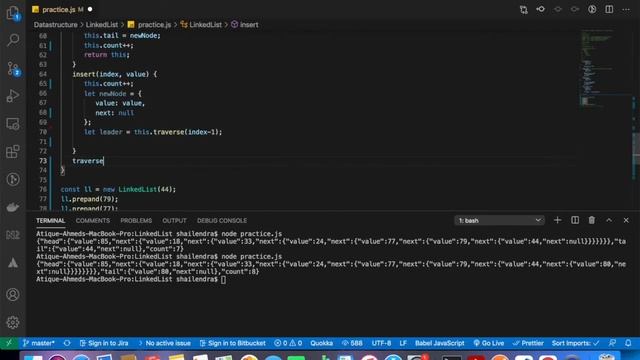This screenshot has height=360, width=640.
Task: Open errors and warnings count in status bar
Action: [288, 343]
